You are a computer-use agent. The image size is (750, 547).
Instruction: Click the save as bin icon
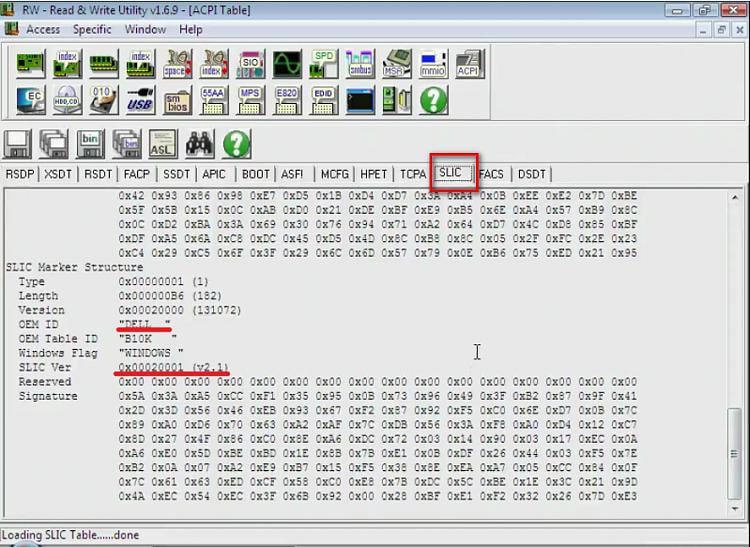(x=90, y=143)
